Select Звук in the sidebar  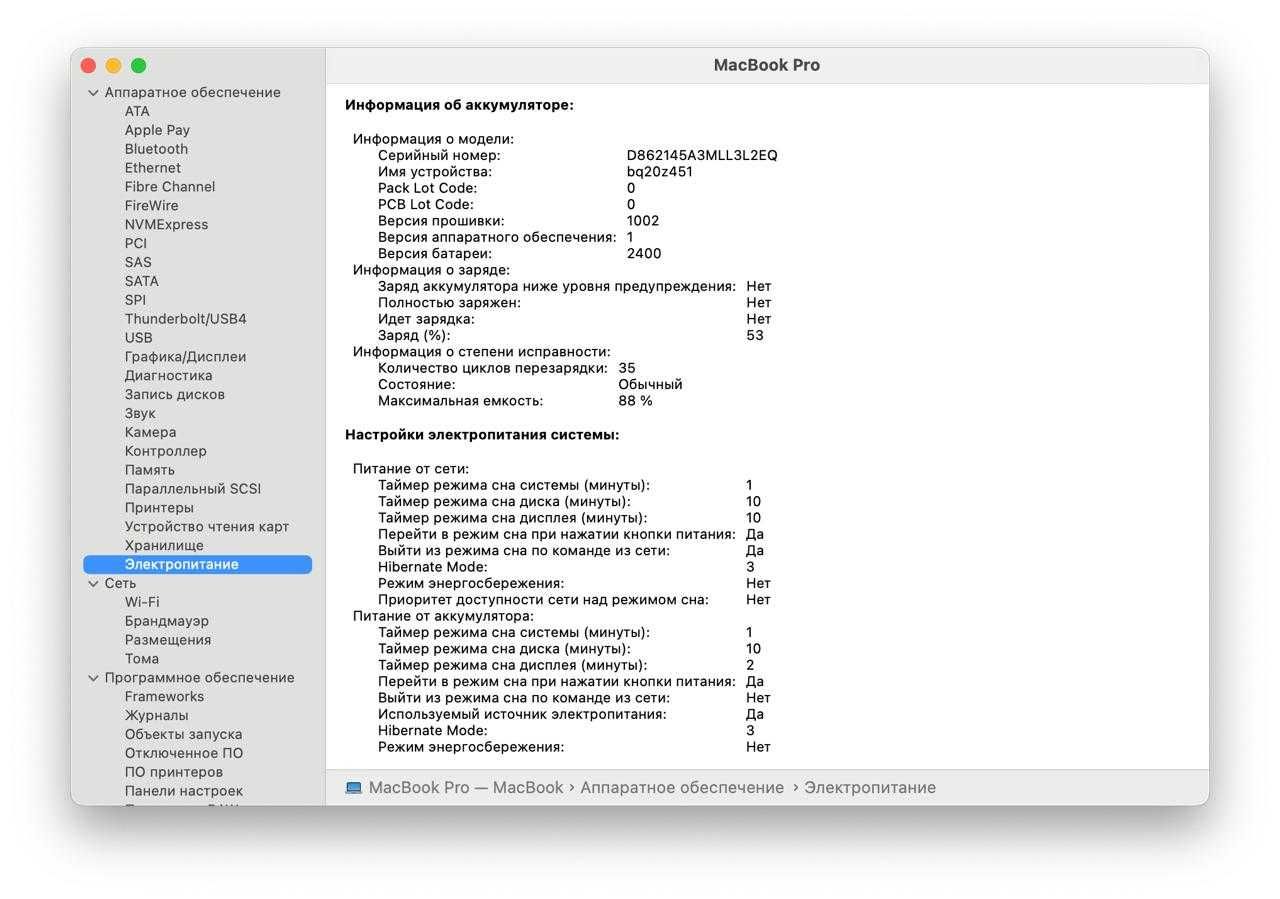(140, 413)
